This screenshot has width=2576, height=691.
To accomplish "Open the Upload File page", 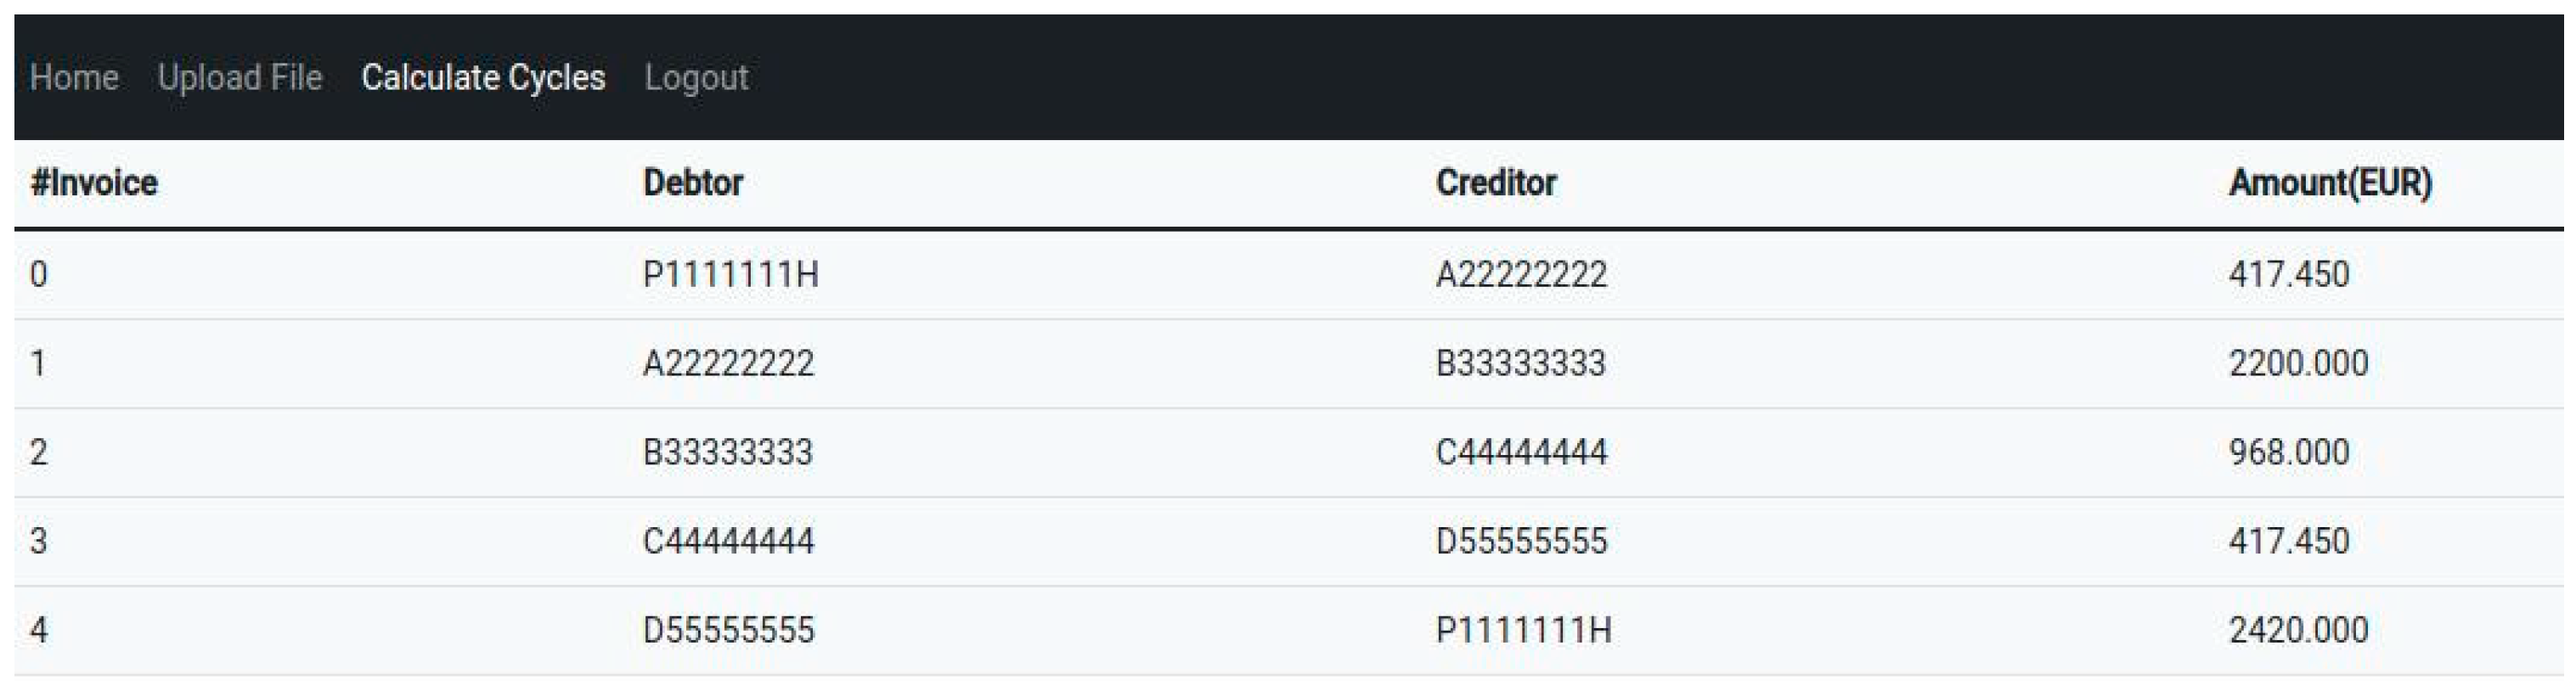I will point(240,77).
